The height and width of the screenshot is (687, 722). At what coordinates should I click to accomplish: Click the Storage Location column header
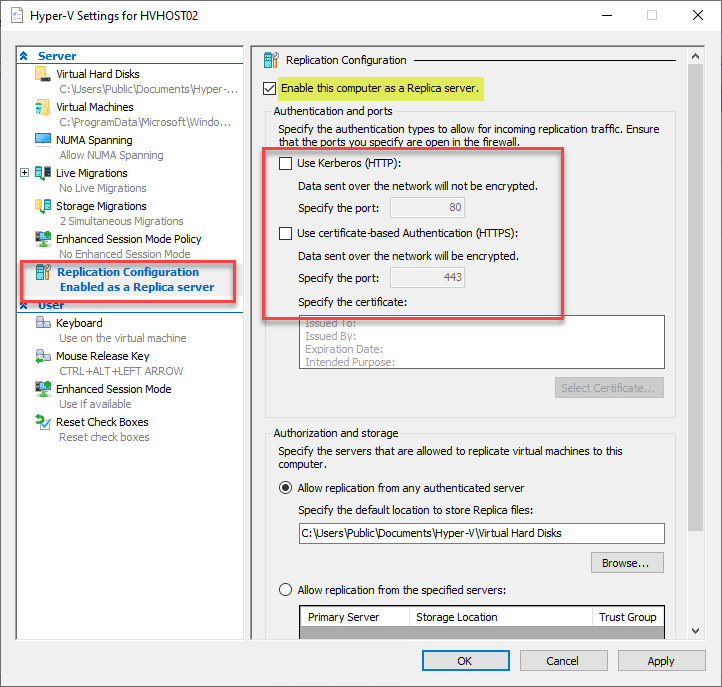pyautogui.click(x=501, y=617)
